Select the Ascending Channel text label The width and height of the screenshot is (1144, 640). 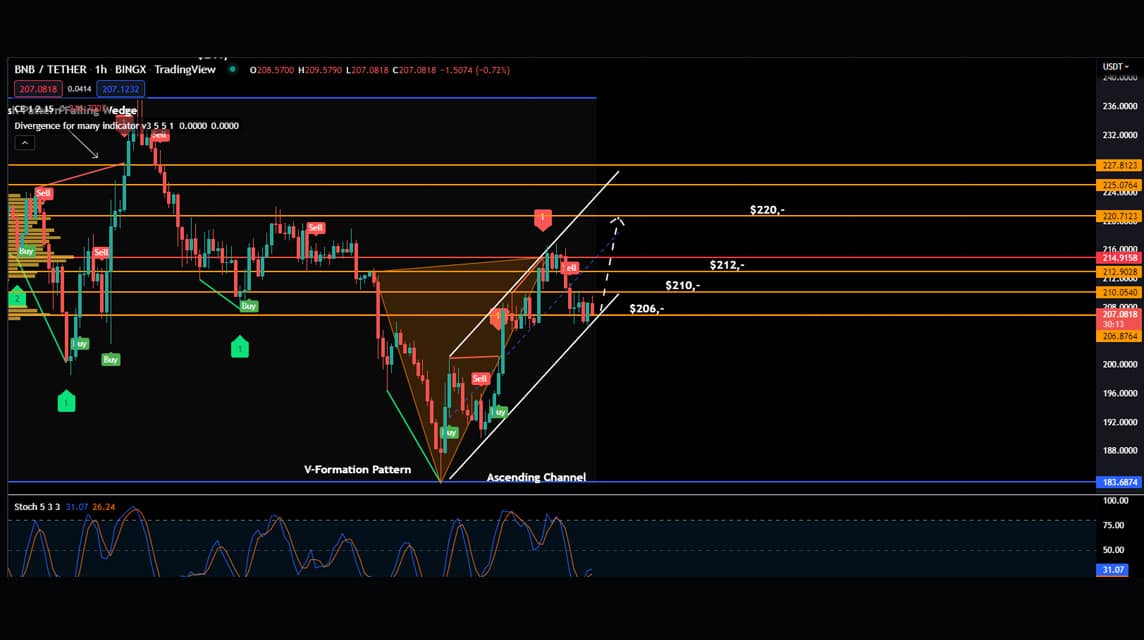[536, 477]
